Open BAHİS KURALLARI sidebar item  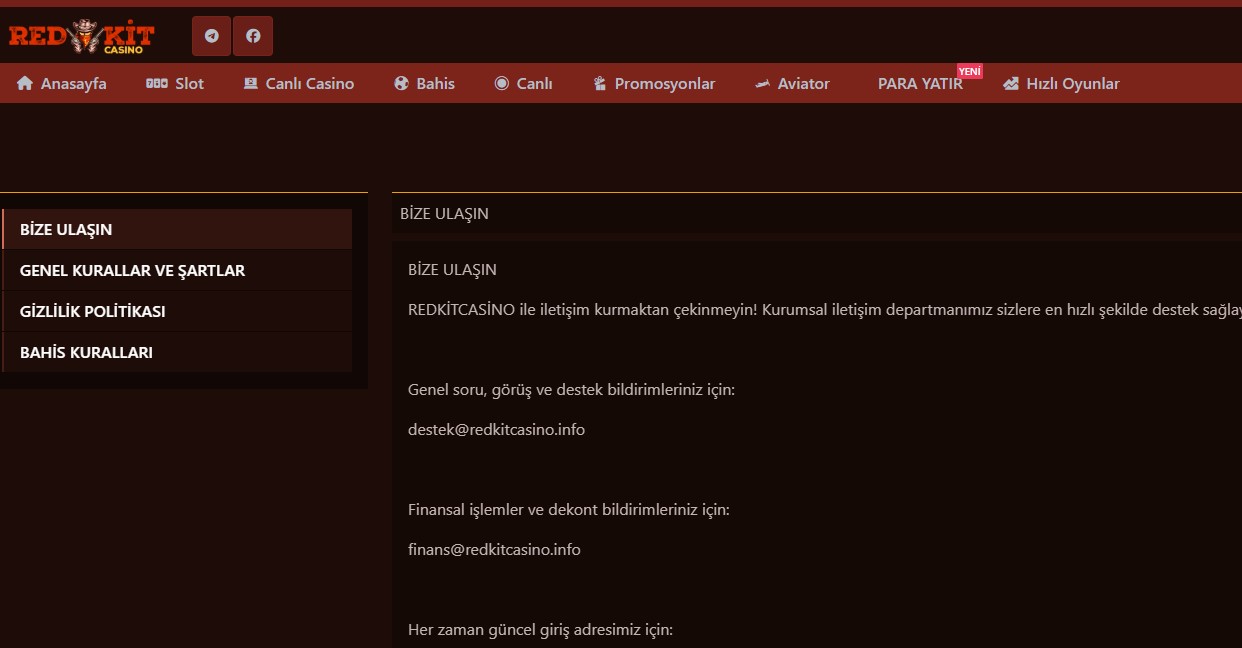point(177,352)
